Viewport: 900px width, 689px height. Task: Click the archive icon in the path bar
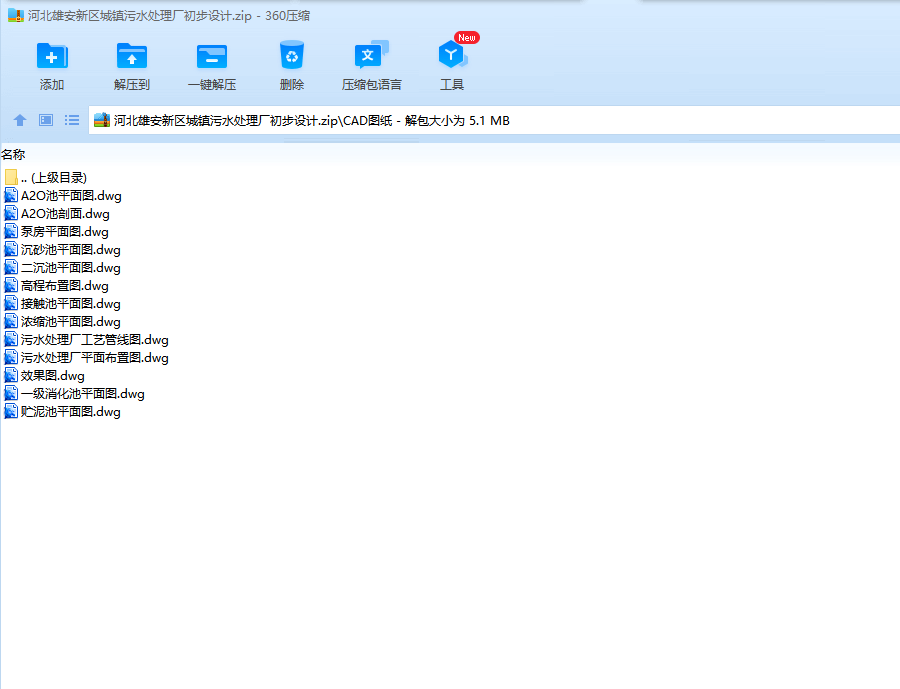click(102, 120)
